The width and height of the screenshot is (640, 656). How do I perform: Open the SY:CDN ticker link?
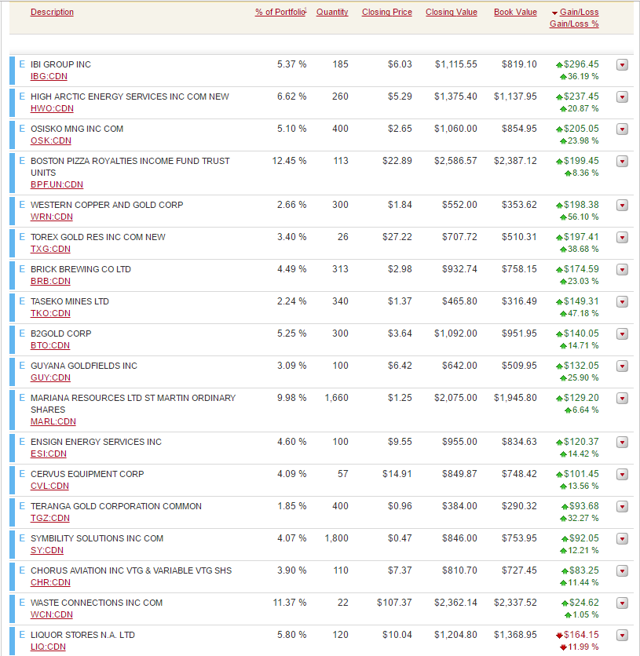pos(47,551)
